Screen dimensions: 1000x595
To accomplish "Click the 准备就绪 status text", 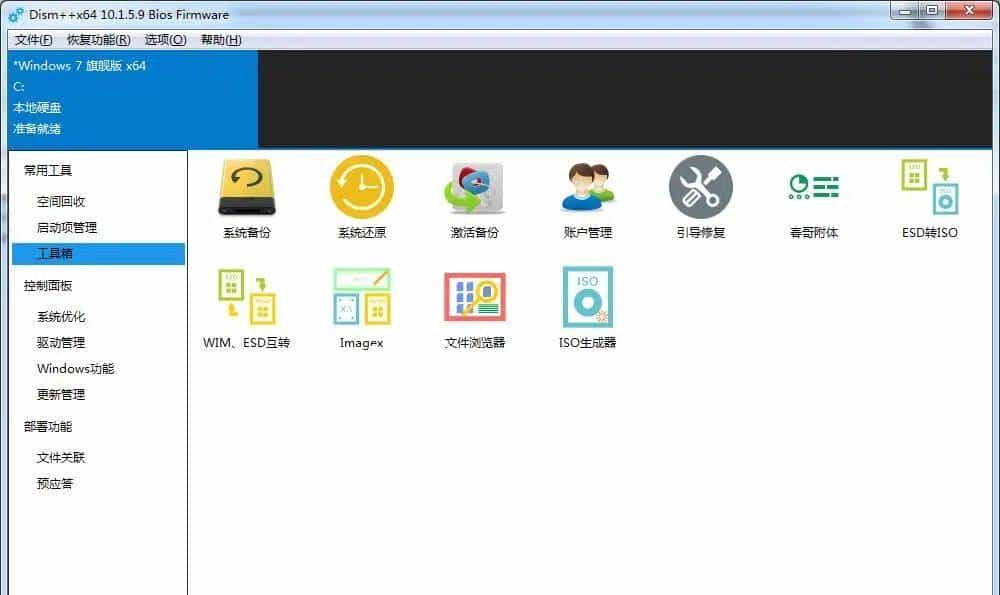I will click(37, 129).
